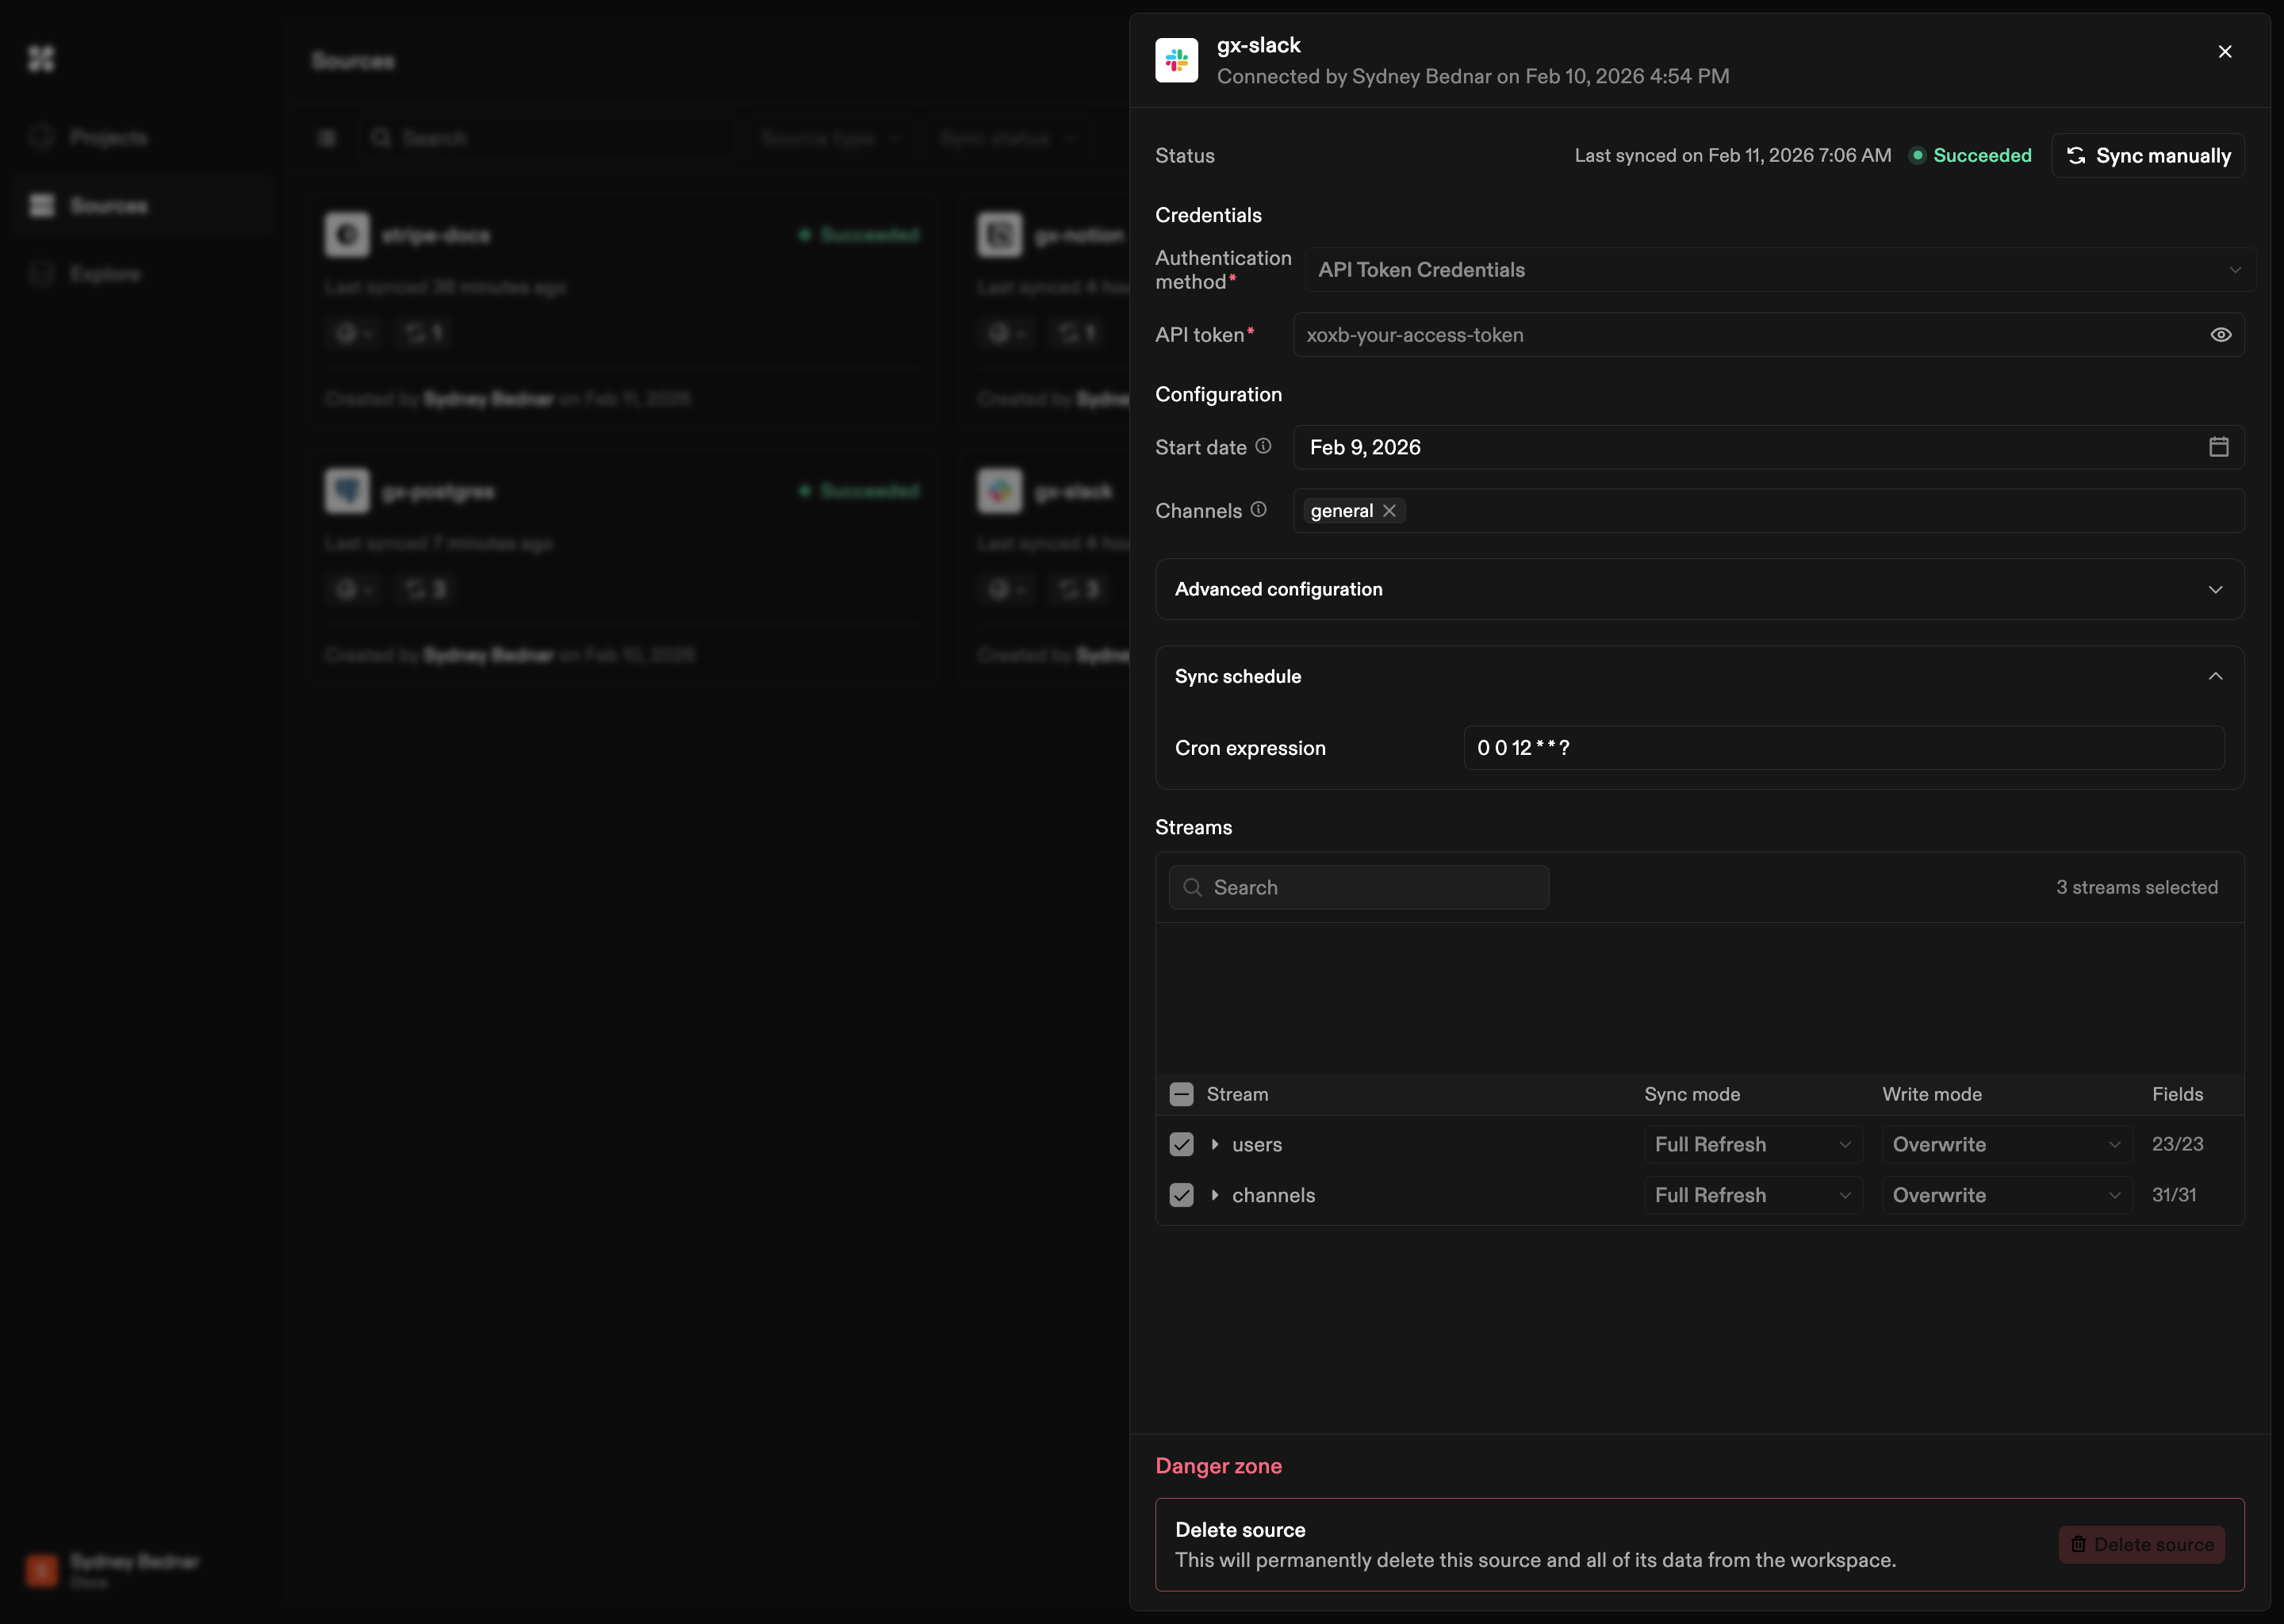Expand the channels stream row arrow

1214,1195
